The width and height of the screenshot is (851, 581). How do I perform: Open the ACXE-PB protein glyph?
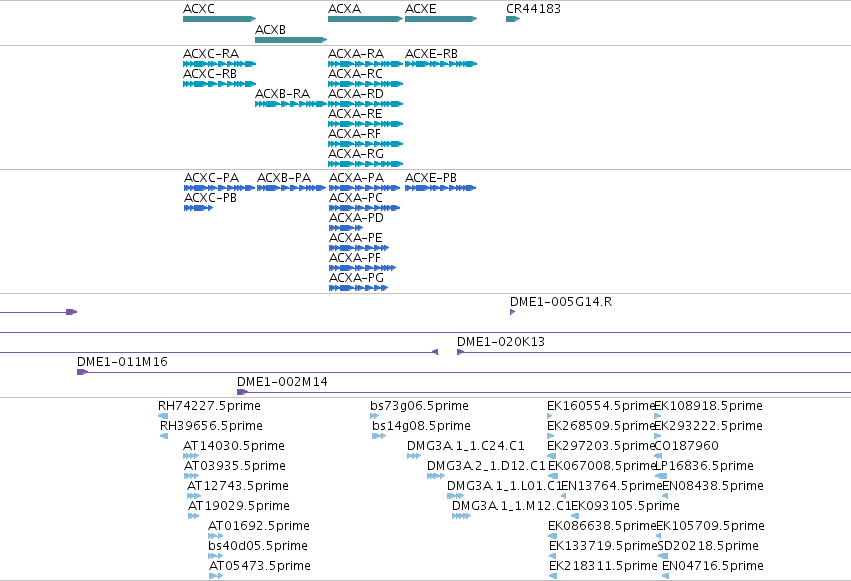coord(440,188)
